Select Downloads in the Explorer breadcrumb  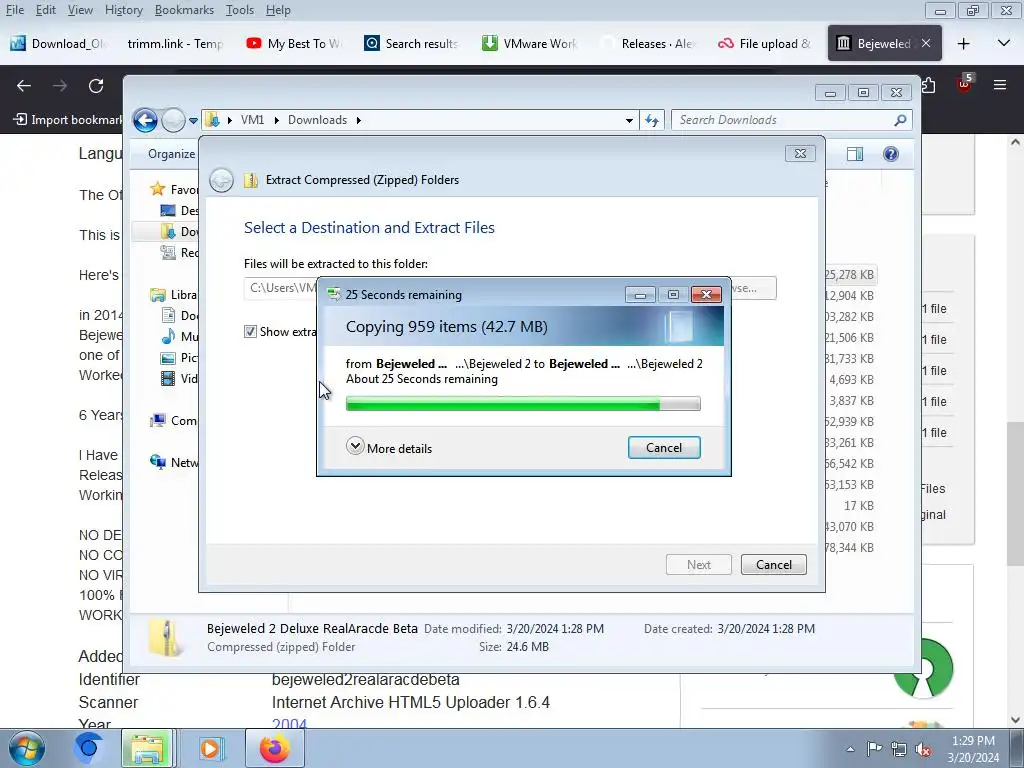317,120
